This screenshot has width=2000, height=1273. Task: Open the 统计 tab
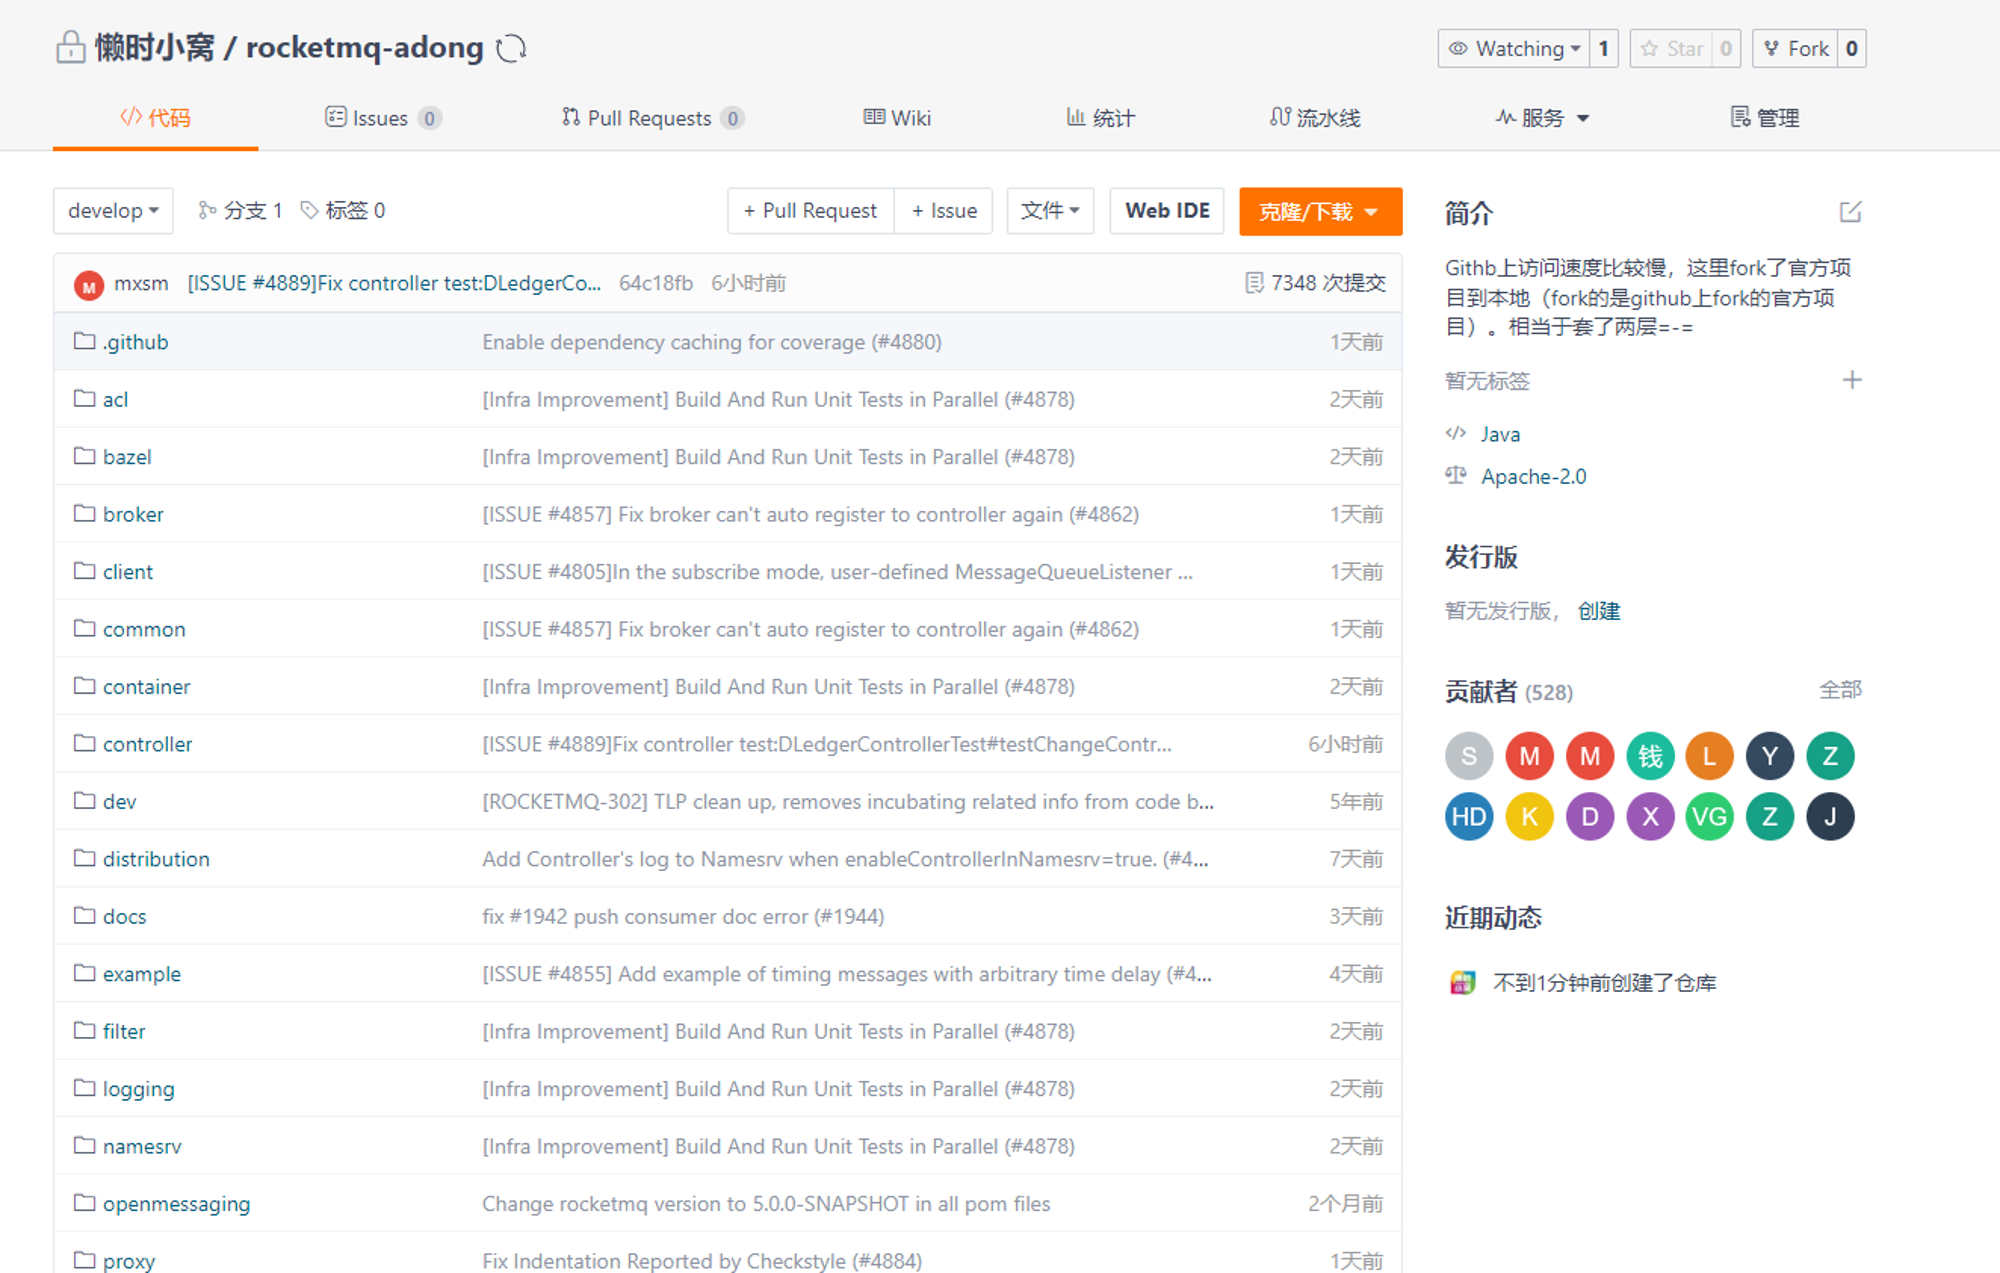tap(1100, 118)
